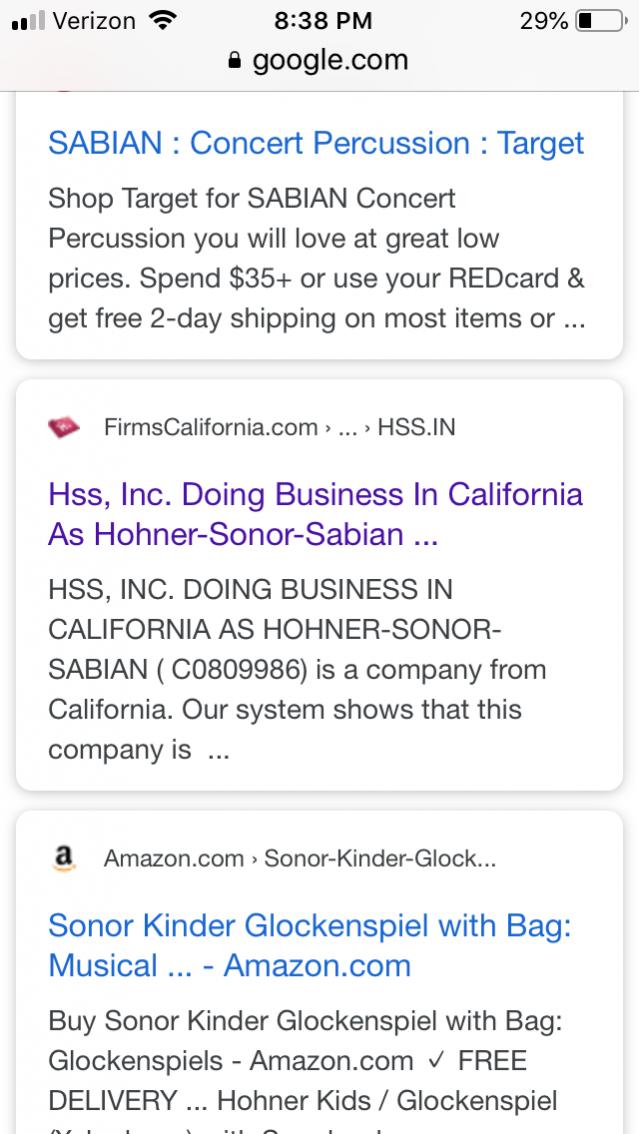The width and height of the screenshot is (639, 1134).
Task: Tap the Sonor-Kinder-Glock... breadcrumb path
Action: [380, 859]
